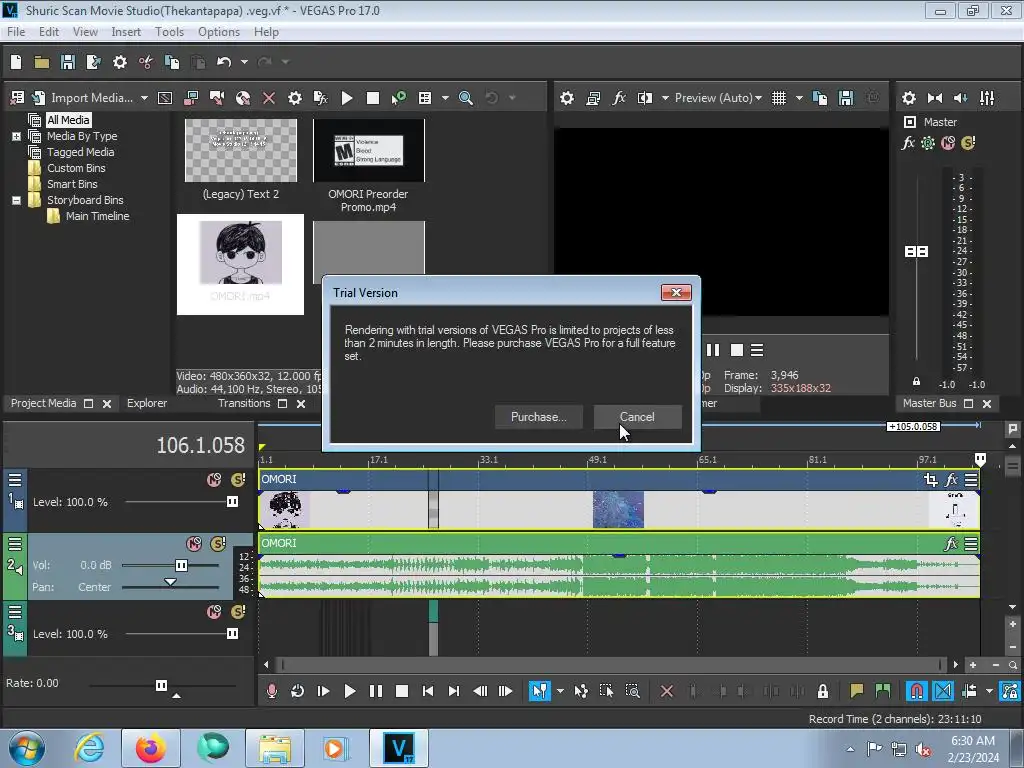
Task: Click the Search media magnifier icon
Action: 466,98
